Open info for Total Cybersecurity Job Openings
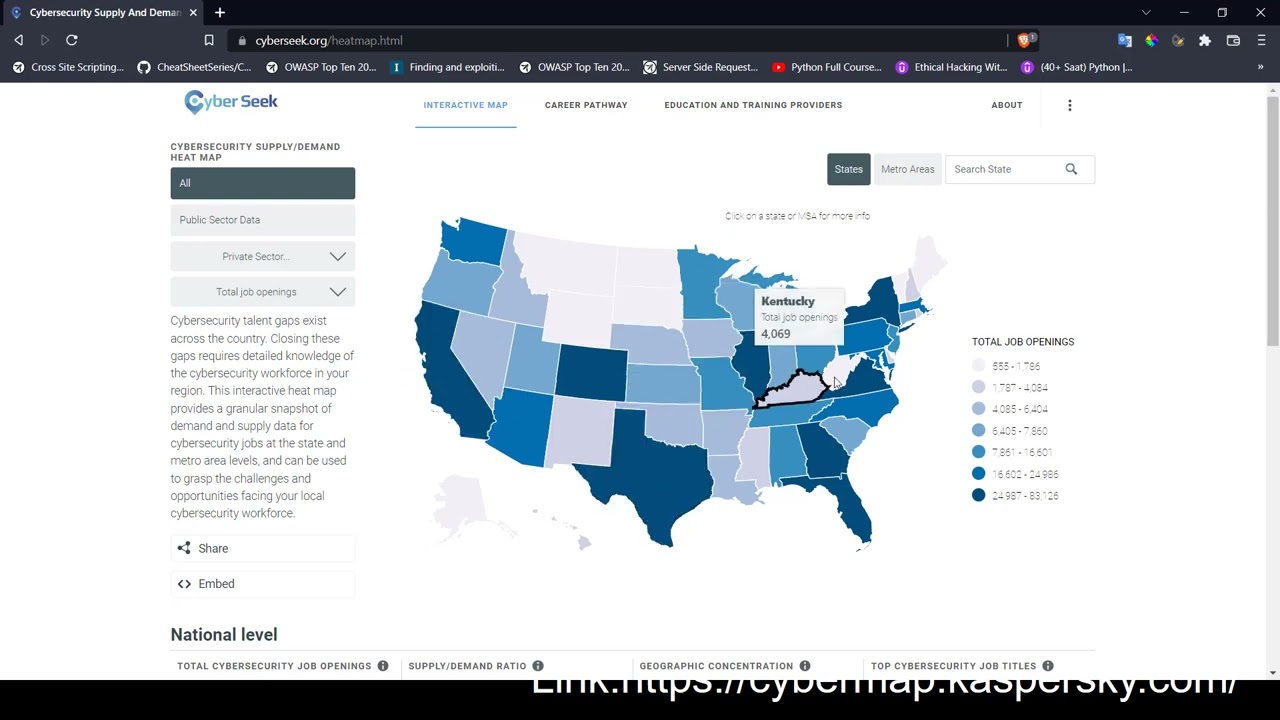Image resolution: width=1280 pixels, height=720 pixels. [x=382, y=666]
